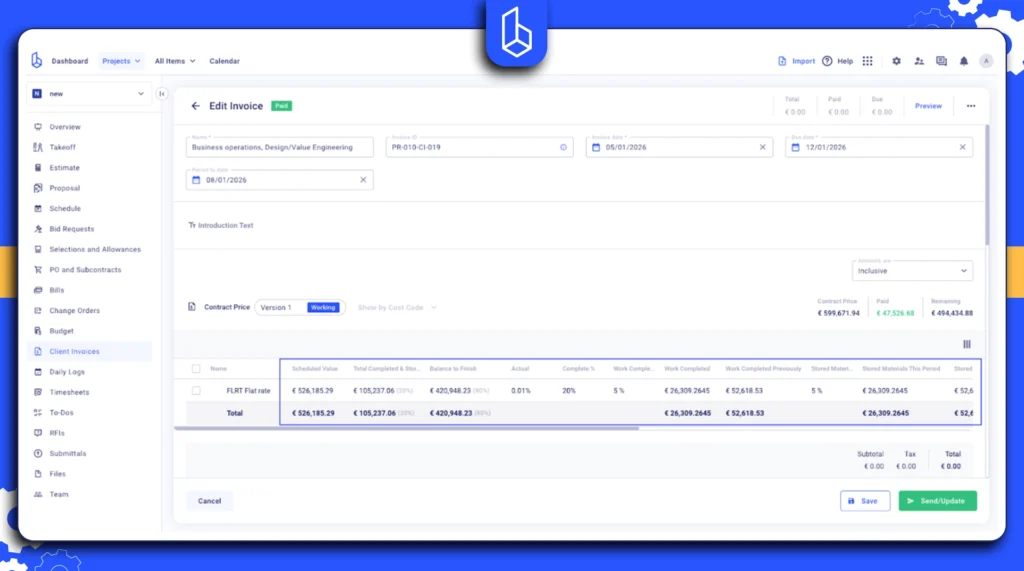
Task: Clear the period to date 08/01/2026
Action: coord(363,180)
